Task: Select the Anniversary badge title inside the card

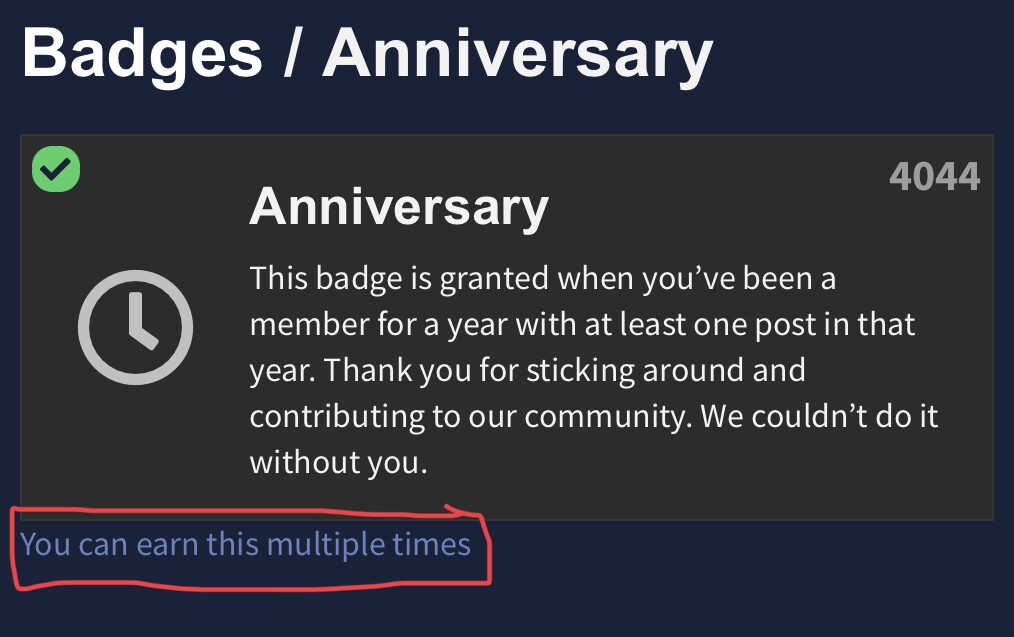Action: [x=399, y=207]
